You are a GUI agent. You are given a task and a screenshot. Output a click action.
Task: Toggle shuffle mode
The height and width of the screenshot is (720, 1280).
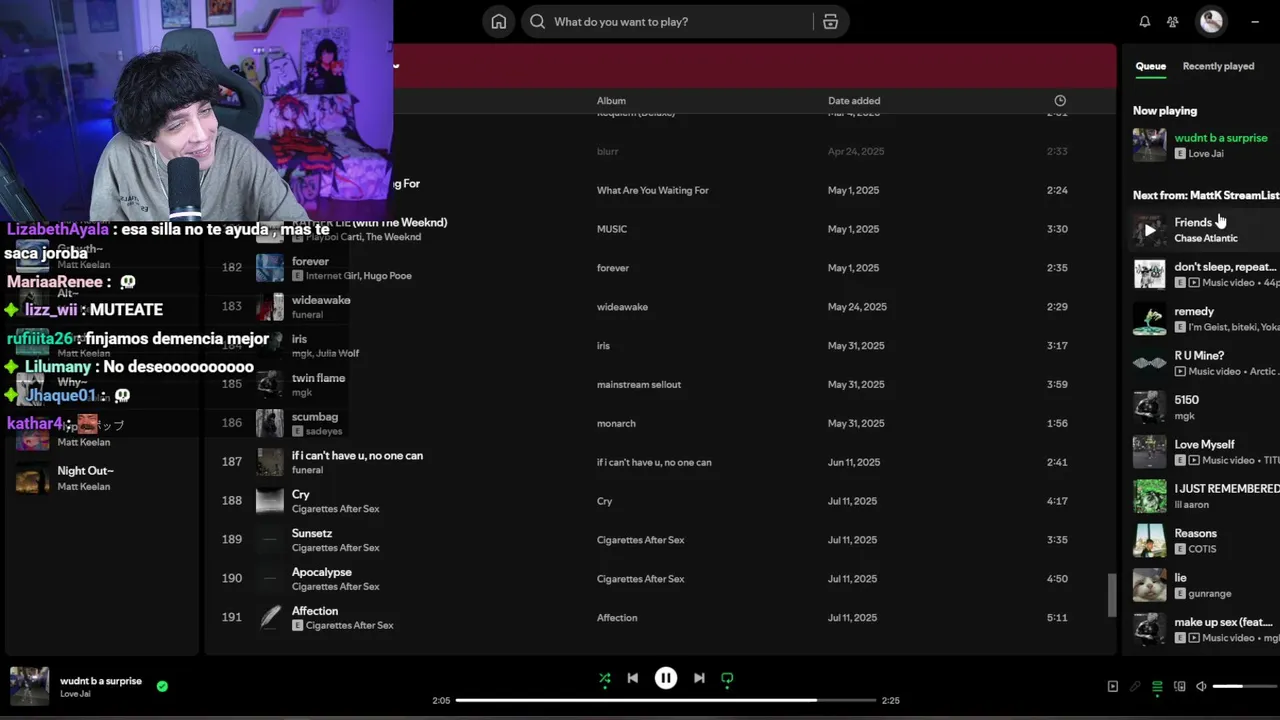point(604,678)
